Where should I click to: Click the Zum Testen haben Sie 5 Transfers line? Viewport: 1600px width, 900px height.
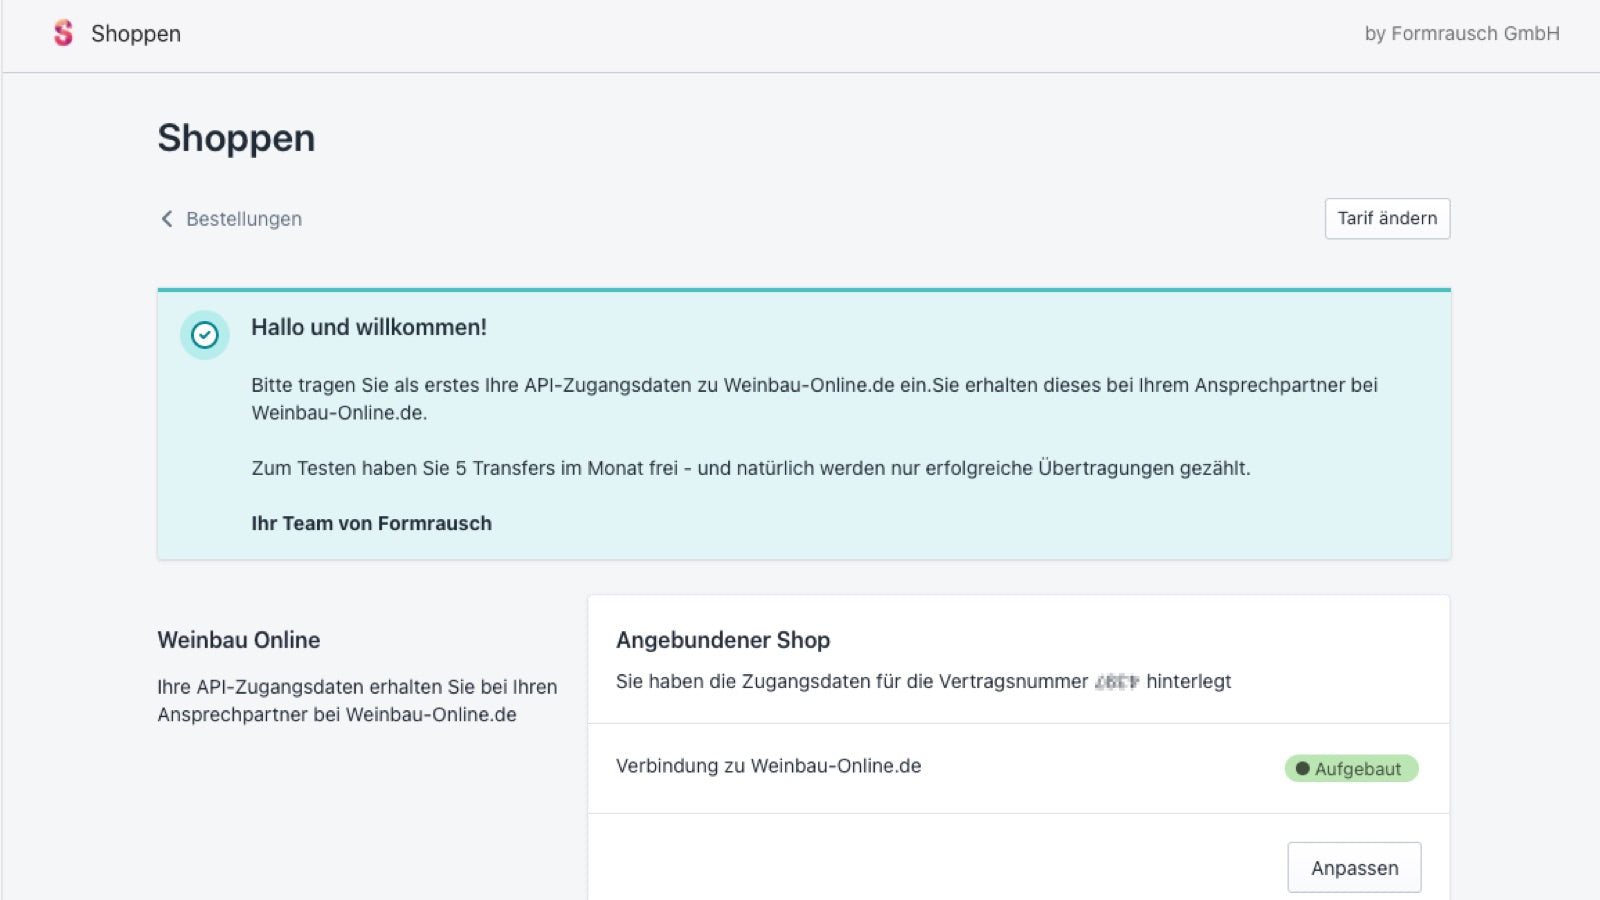(x=751, y=468)
